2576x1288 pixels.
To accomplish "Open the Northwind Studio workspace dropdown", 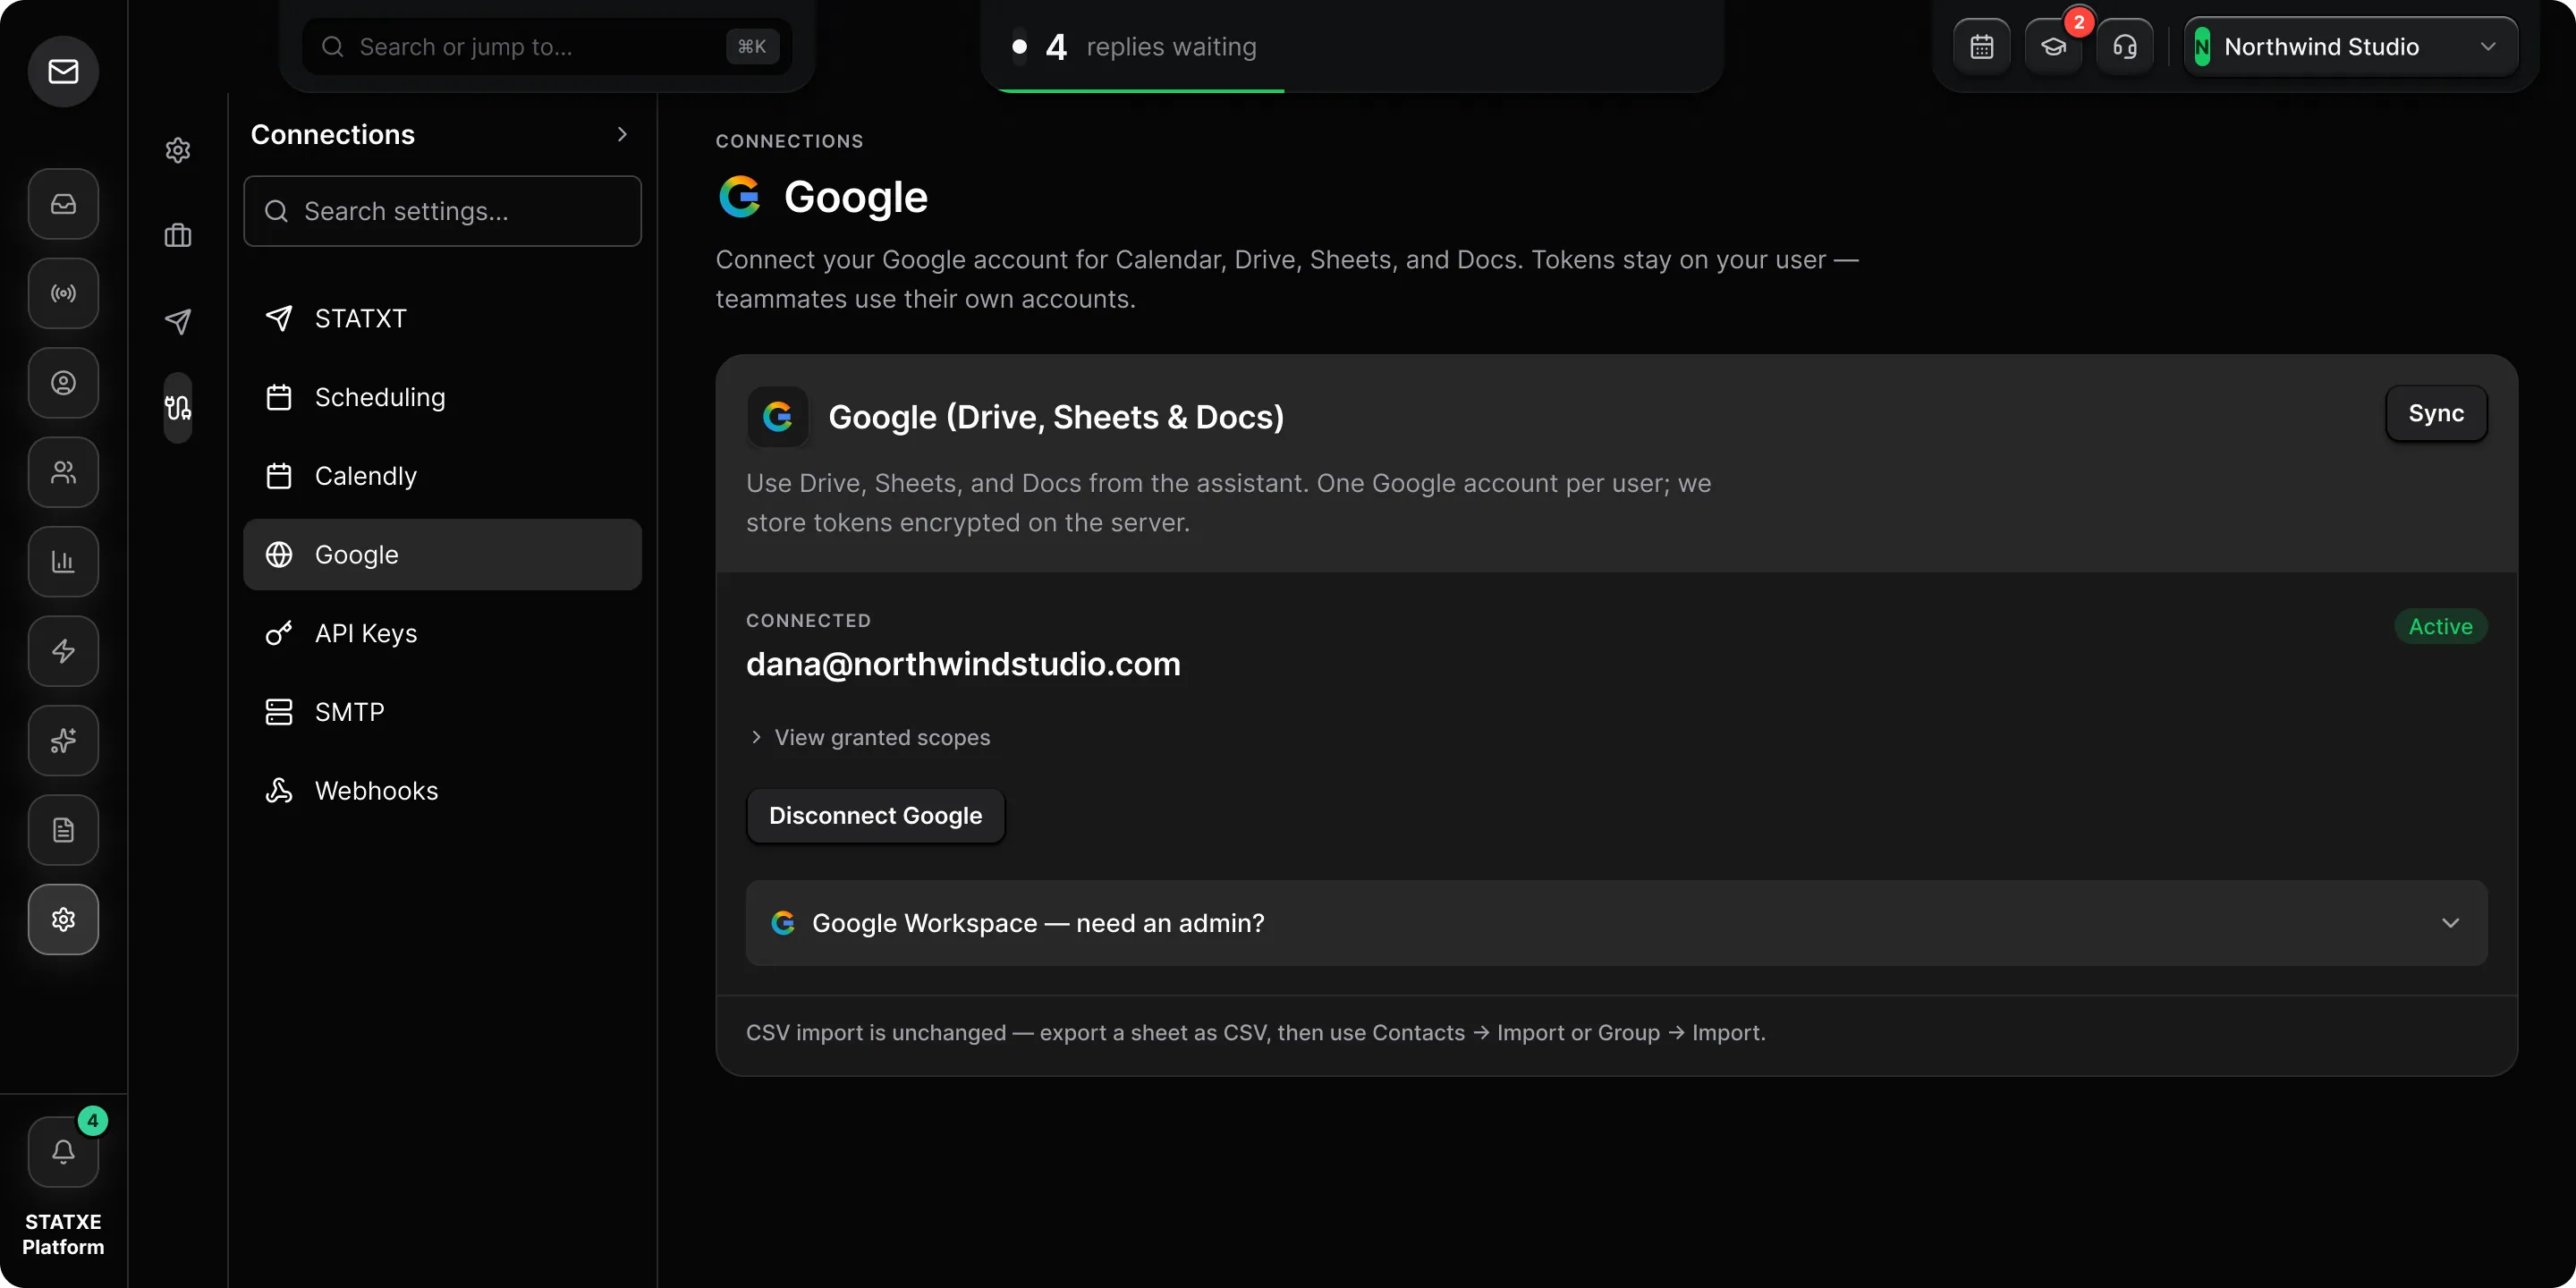I will click(2351, 47).
